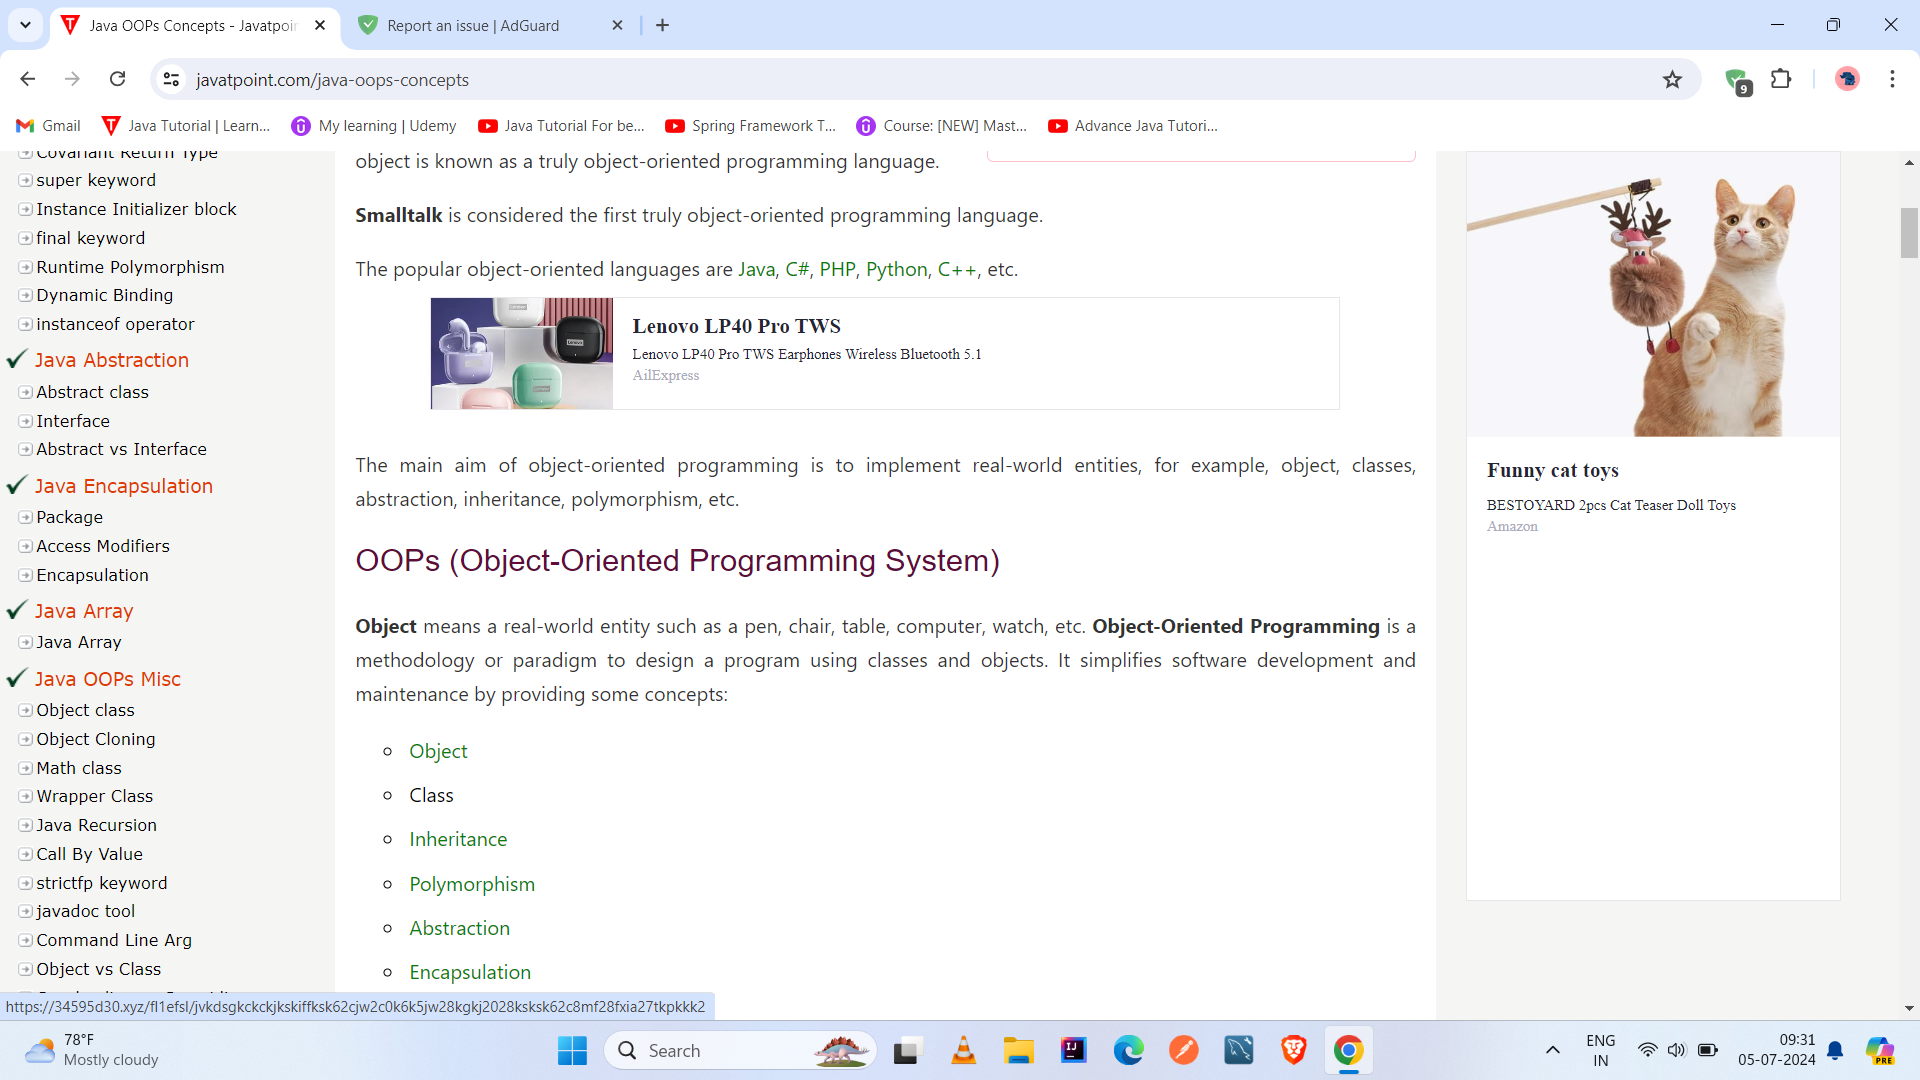Expand the Java Recursion sidebar topic
The image size is (1920, 1080).
(x=97, y=825)
